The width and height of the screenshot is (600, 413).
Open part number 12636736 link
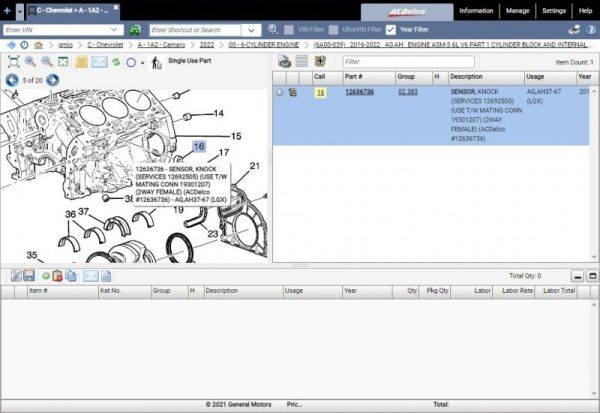pos(360,91)
